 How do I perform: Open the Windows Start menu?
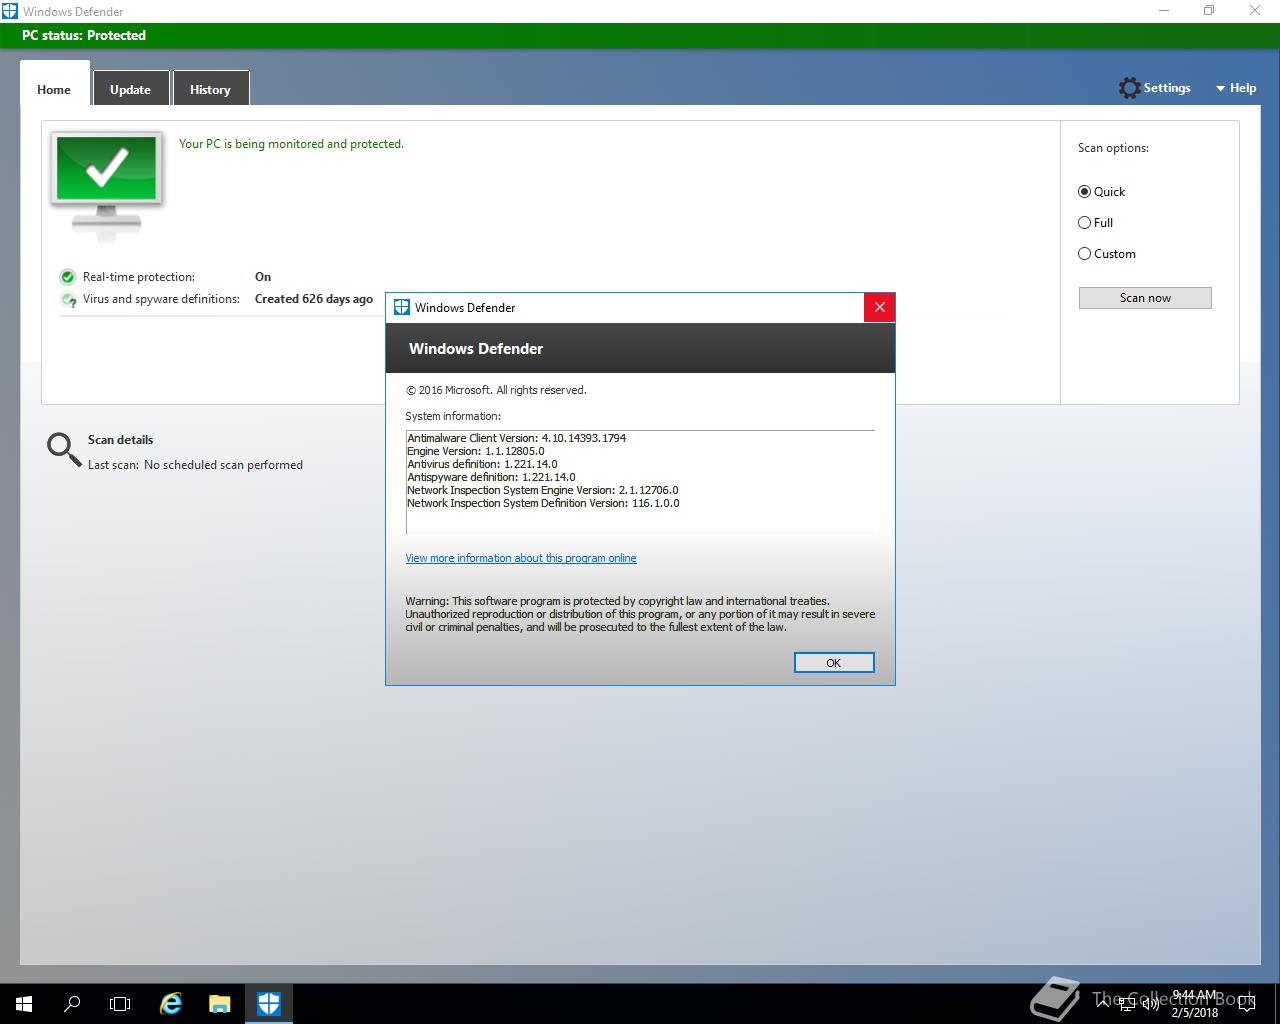click(24, 1004)
